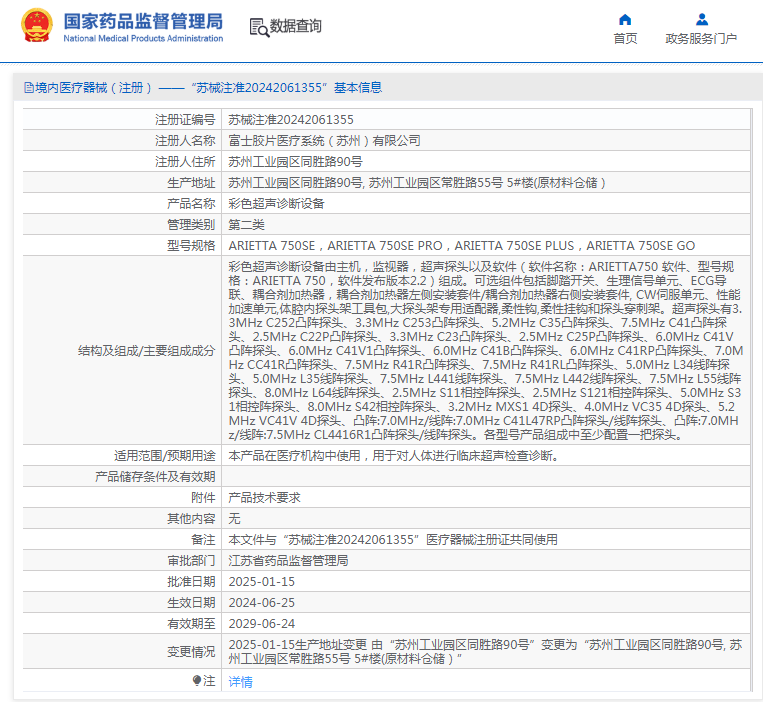
Task: Select approving department 江苏省药品监督管理局
Action: click(x=288, y=560)
